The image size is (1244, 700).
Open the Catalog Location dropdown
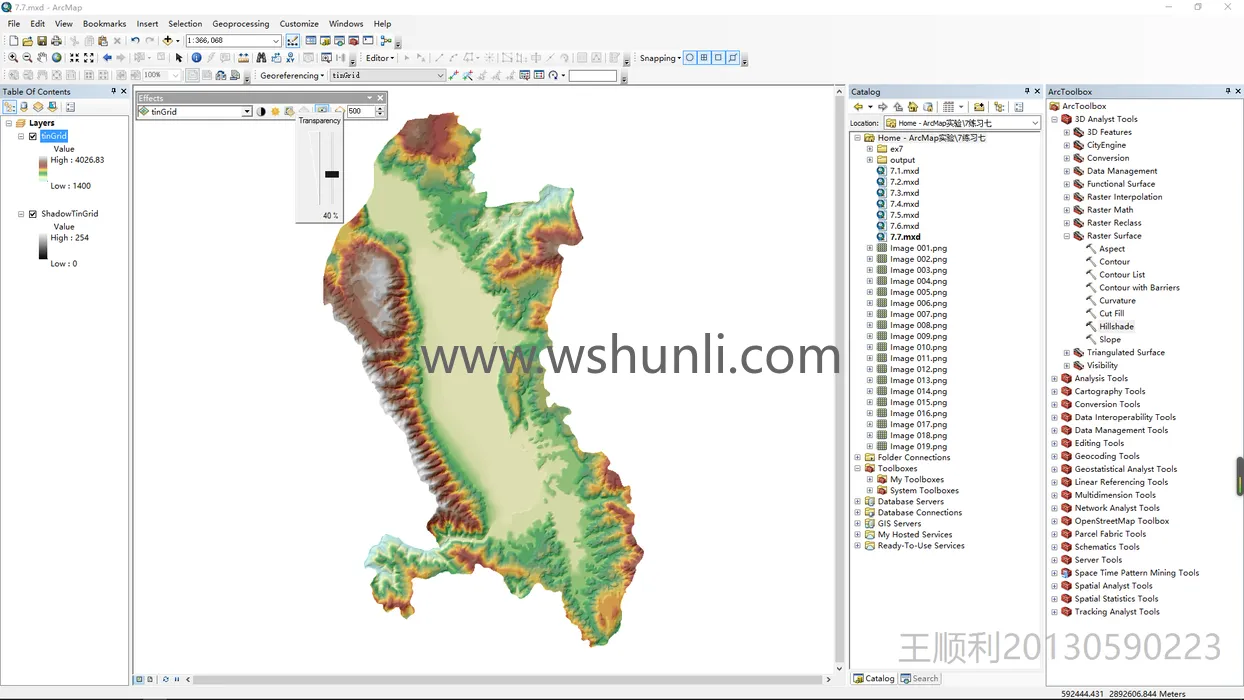pos(1034,123)
